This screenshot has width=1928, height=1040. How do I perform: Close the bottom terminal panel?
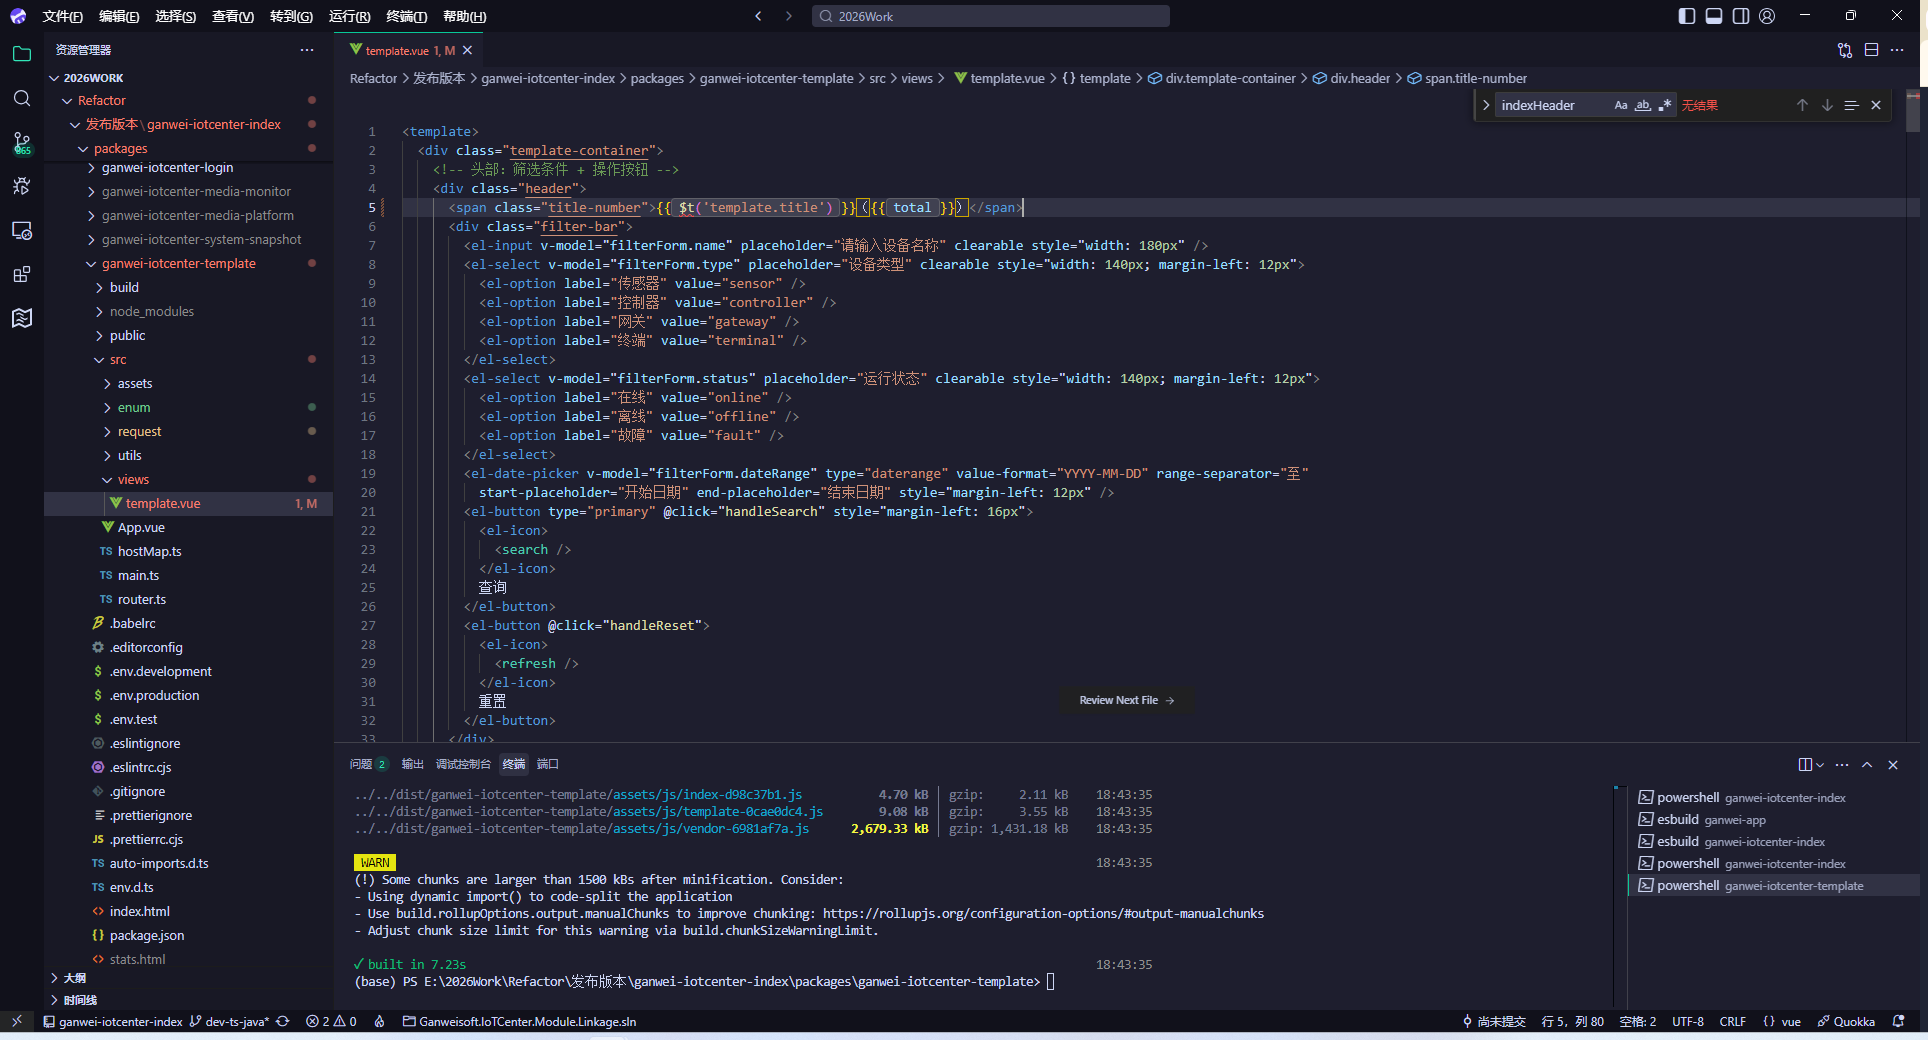tap(1893, 765)
